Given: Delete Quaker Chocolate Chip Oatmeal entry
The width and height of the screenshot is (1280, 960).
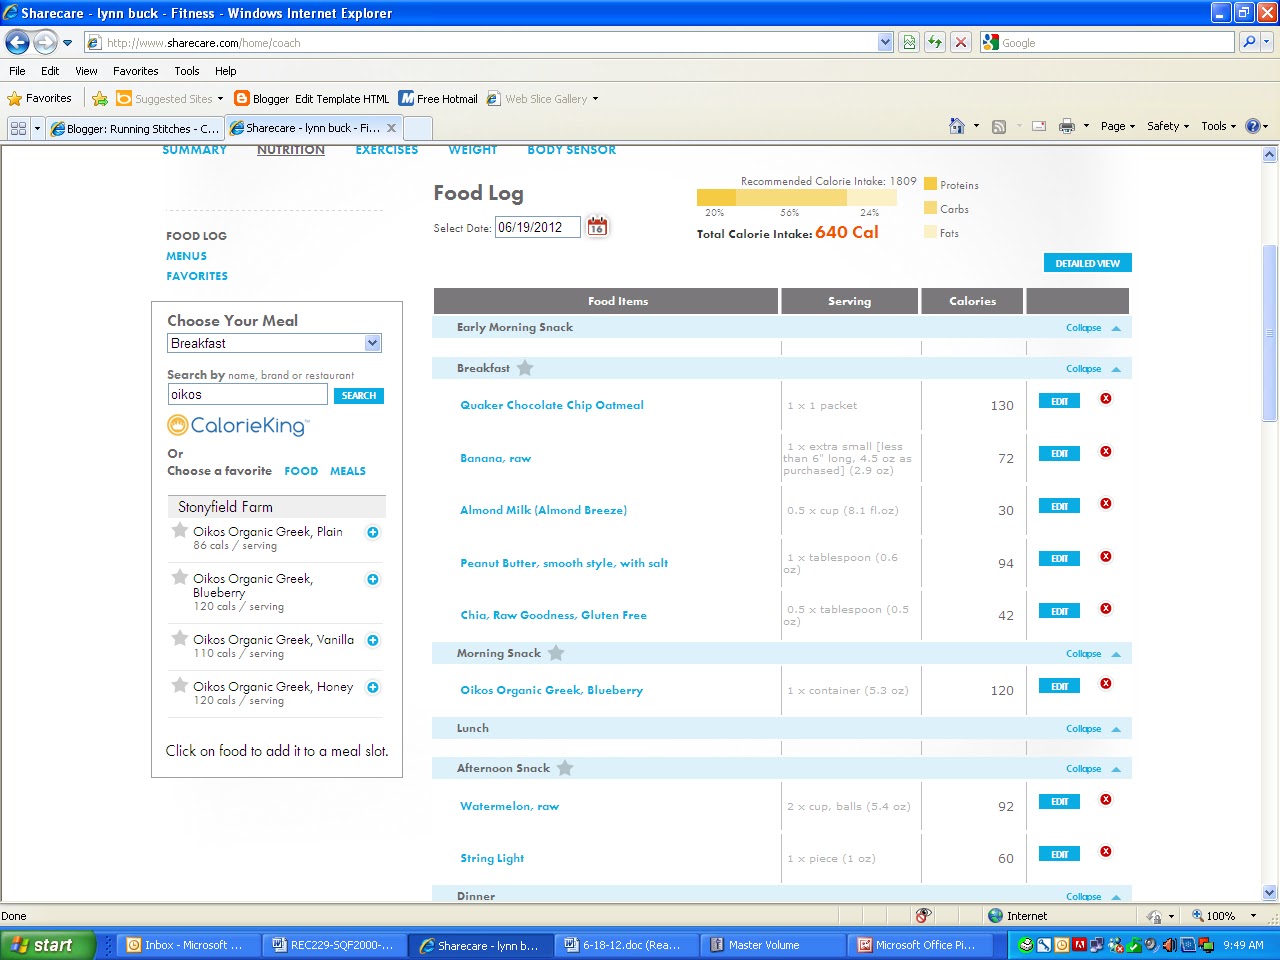Looking at the screenshot, I should point(1106,398).
